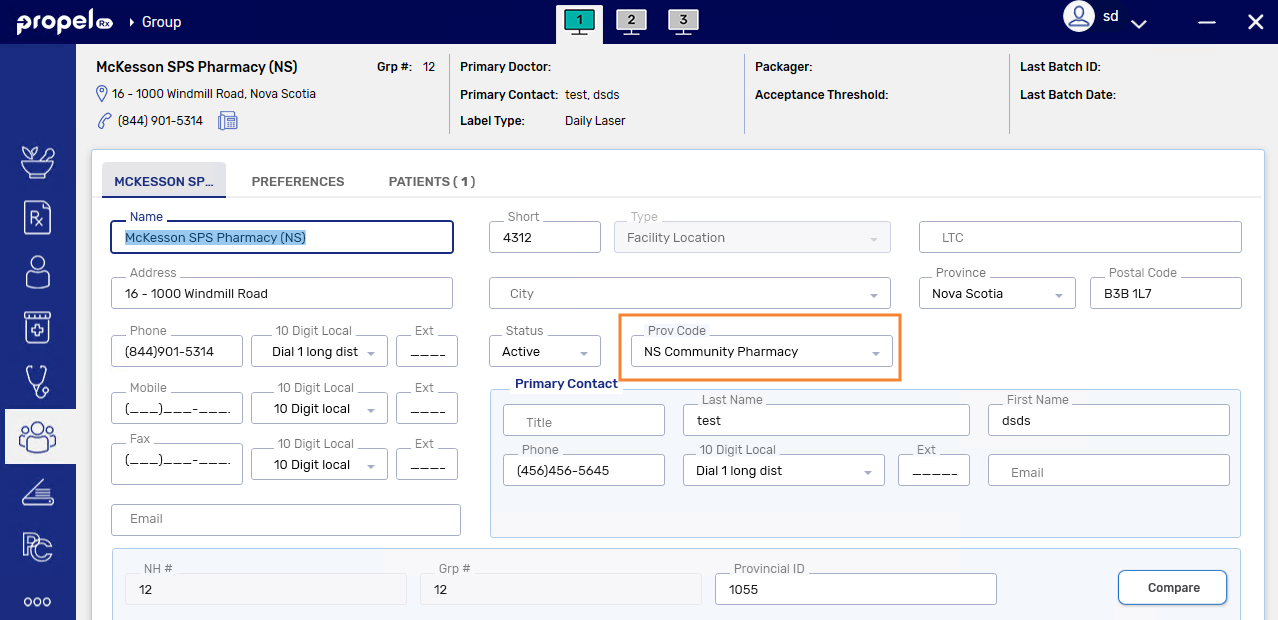The width and height of the screenshot is (1278, 620).
Task: Open the Doctor stethoscope sidebar icon
Action: (x=38, y=381)
